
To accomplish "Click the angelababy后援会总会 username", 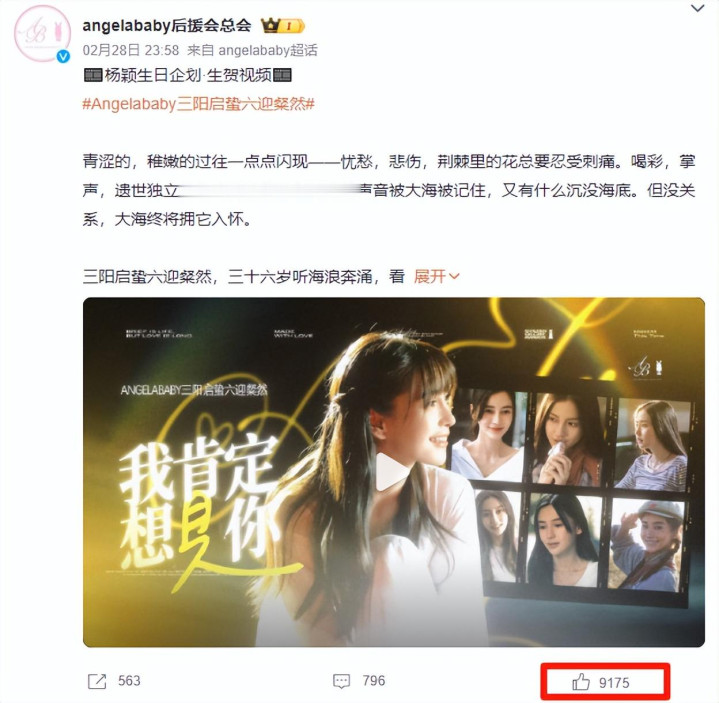I will coord(167,25).
